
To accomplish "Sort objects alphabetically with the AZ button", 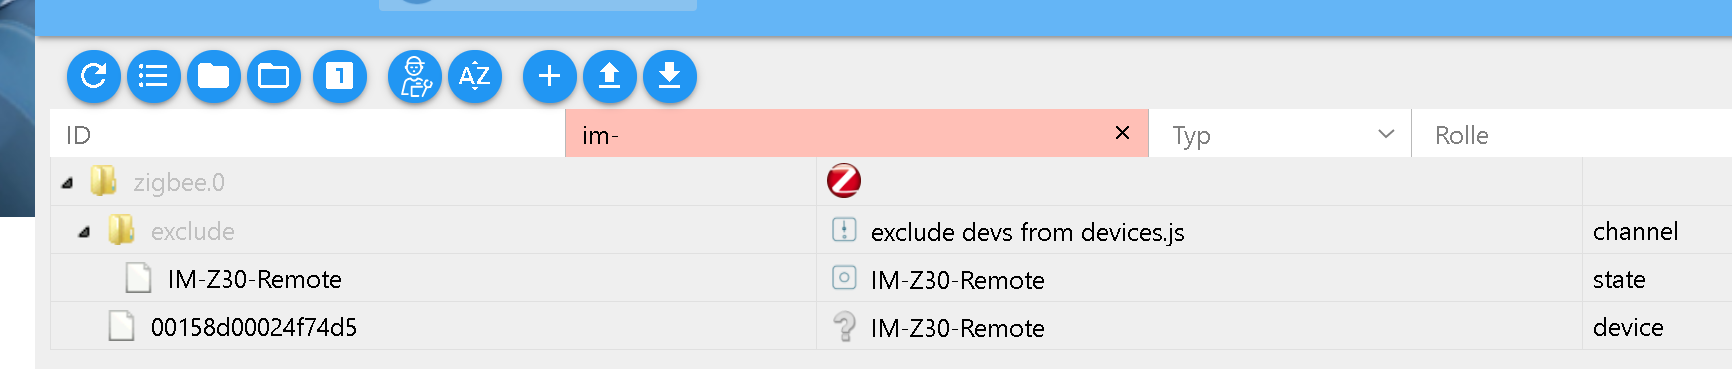I will 475,76.
